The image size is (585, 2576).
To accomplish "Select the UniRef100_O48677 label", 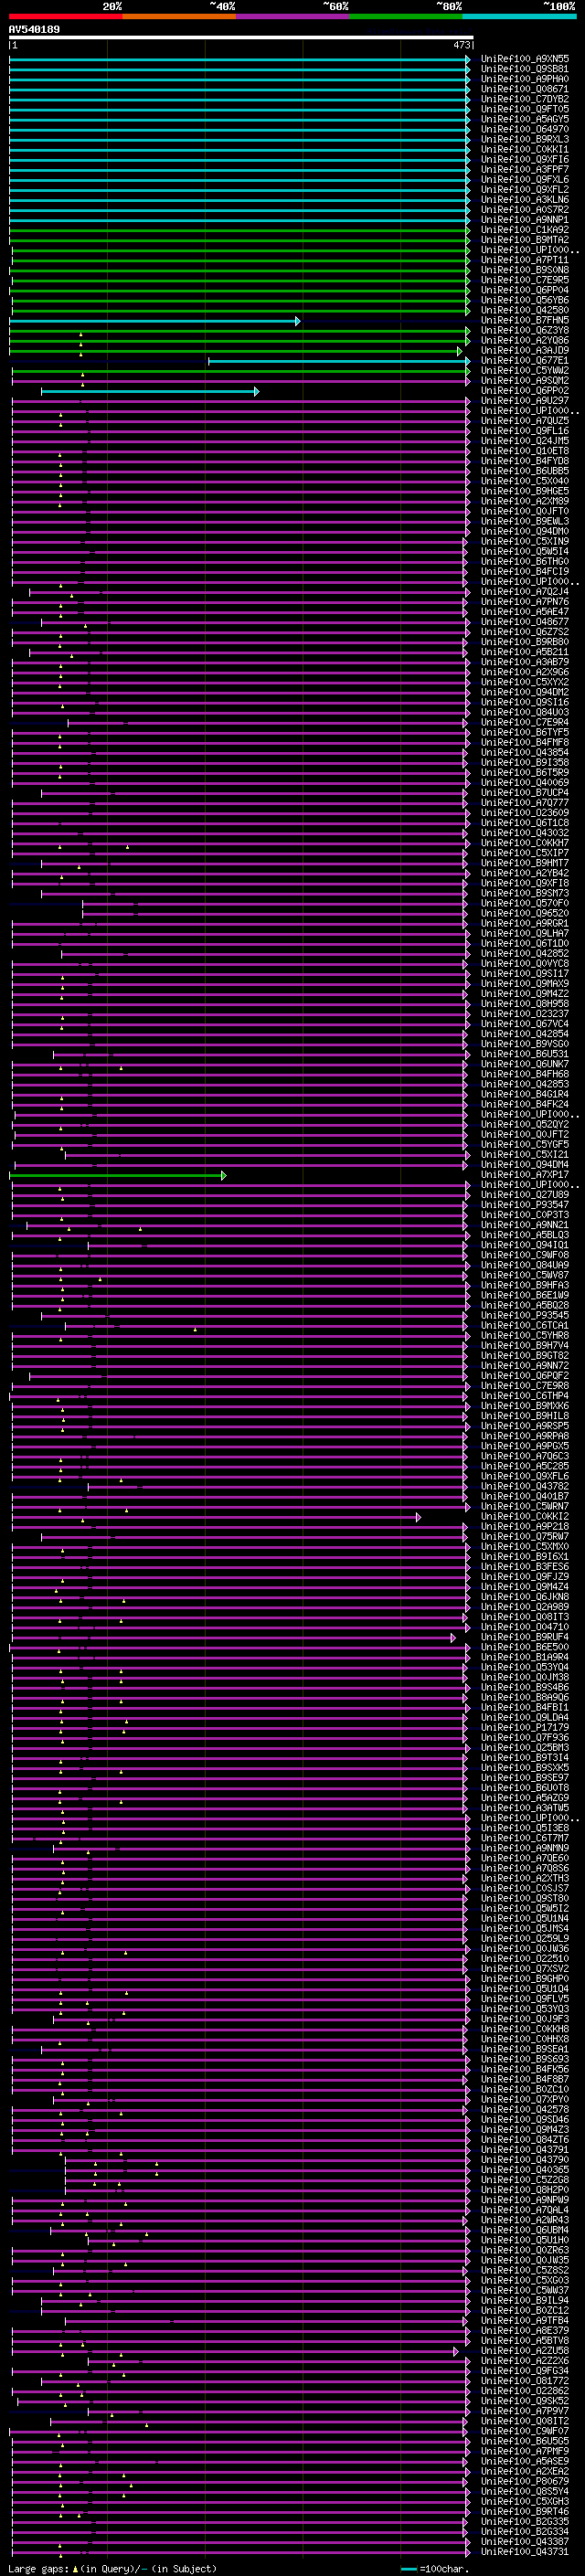I will tap(525, 621).
